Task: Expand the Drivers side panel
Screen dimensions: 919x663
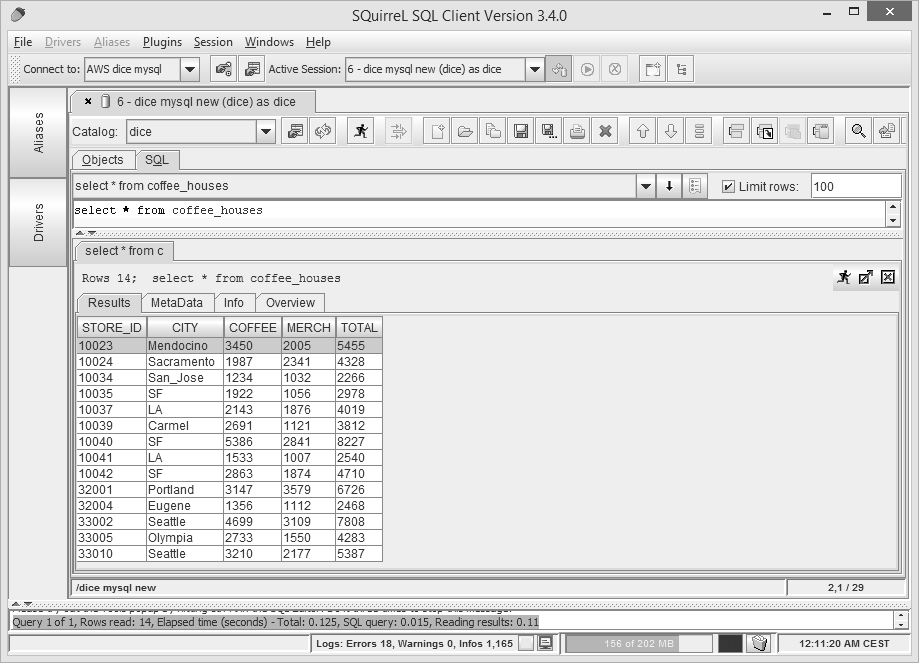Action: click(39, 222)
